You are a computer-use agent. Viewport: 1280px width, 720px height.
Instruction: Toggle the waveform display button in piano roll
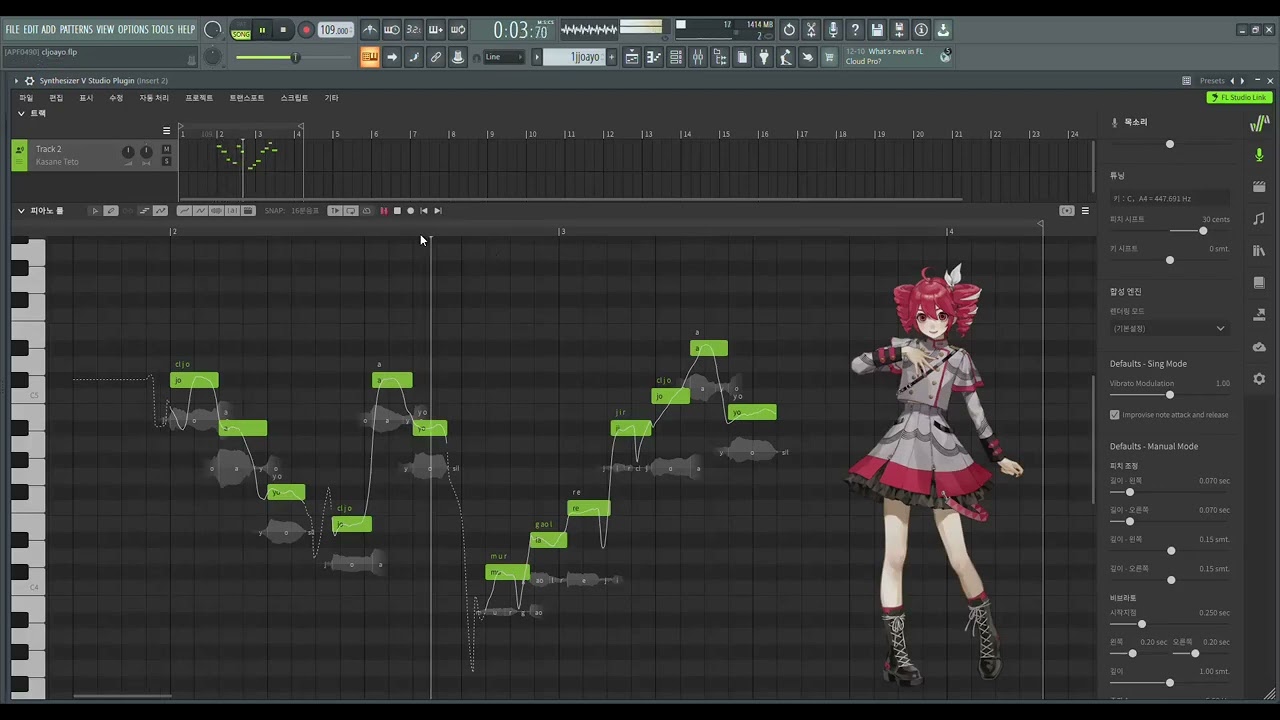[217, 211]
